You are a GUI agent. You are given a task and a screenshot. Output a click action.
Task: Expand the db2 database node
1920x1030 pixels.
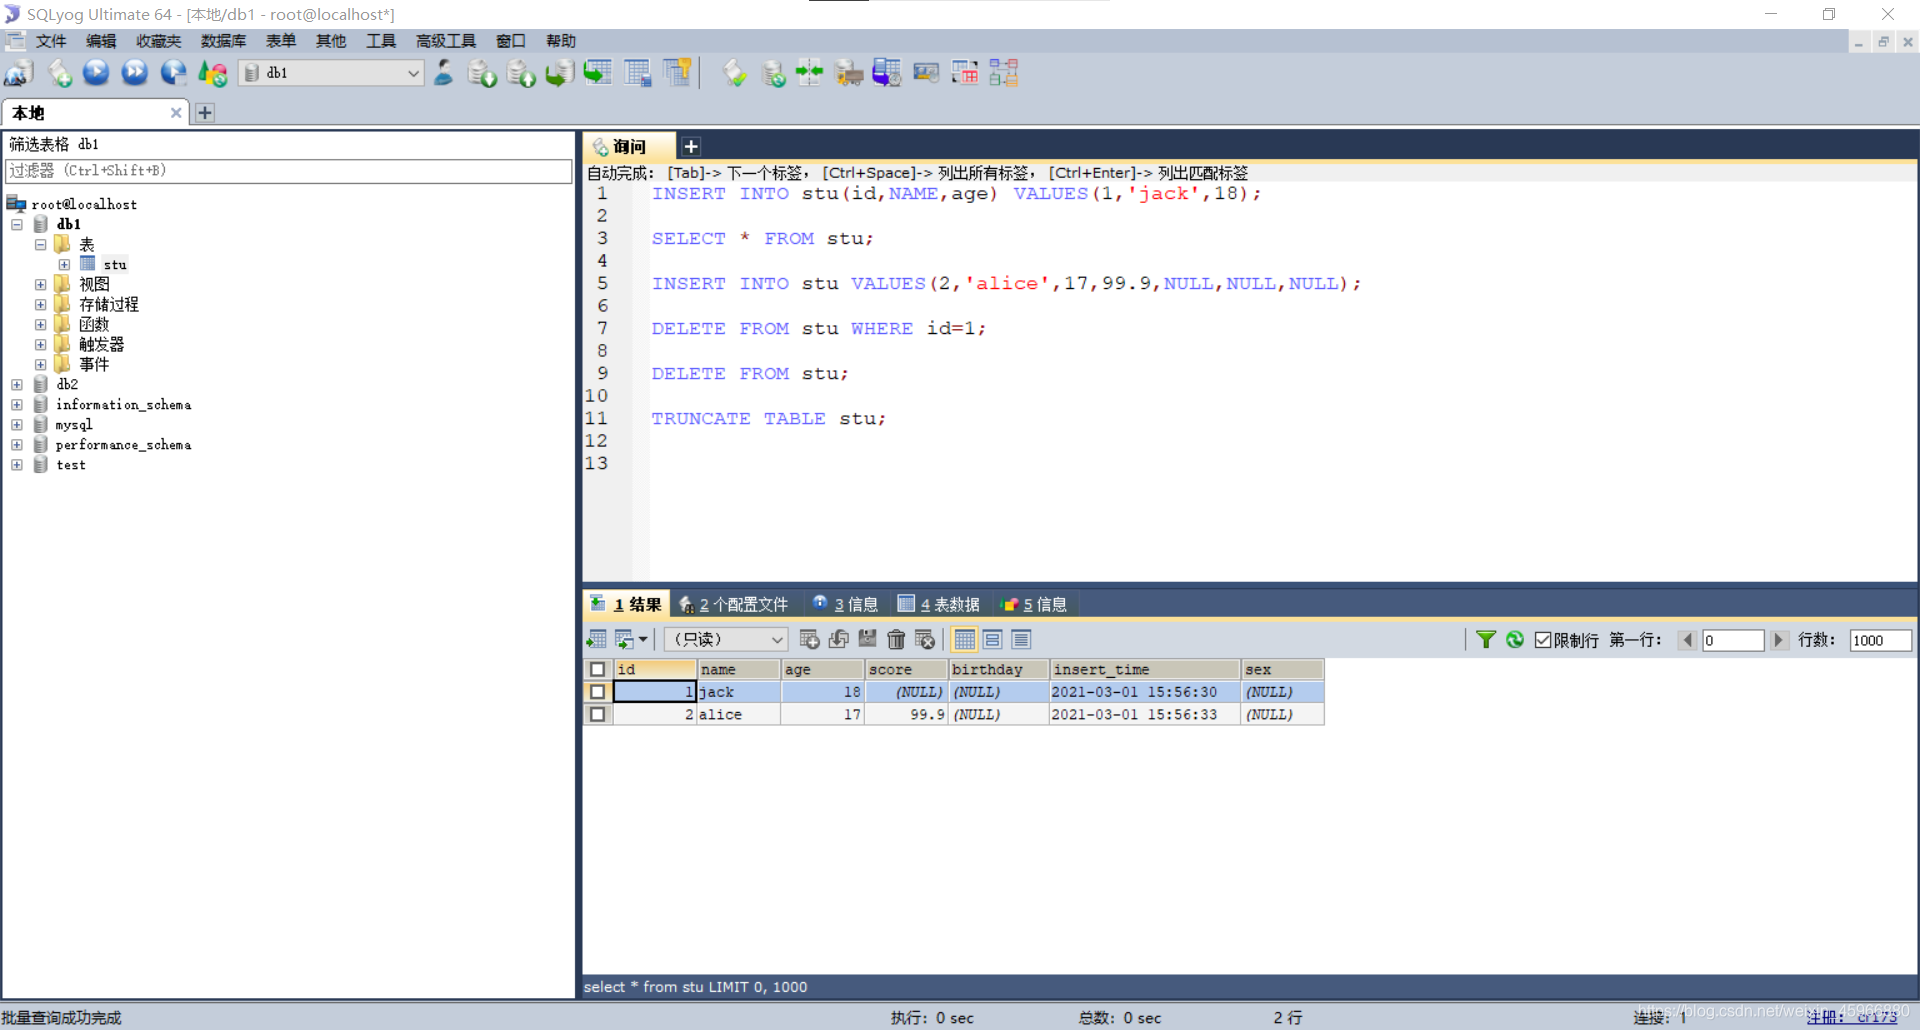click(x=17, y=385)
